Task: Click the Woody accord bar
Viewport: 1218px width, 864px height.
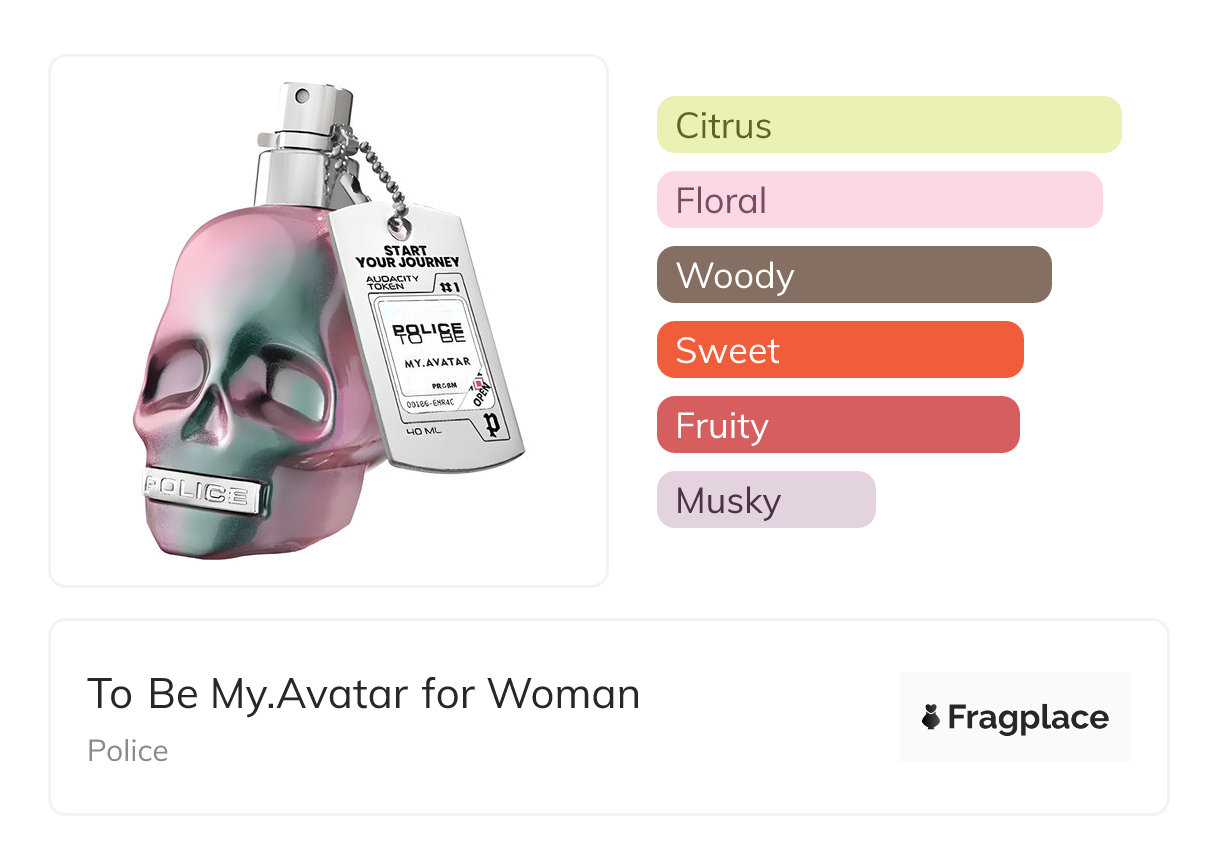Action: [x=853, y=275]
